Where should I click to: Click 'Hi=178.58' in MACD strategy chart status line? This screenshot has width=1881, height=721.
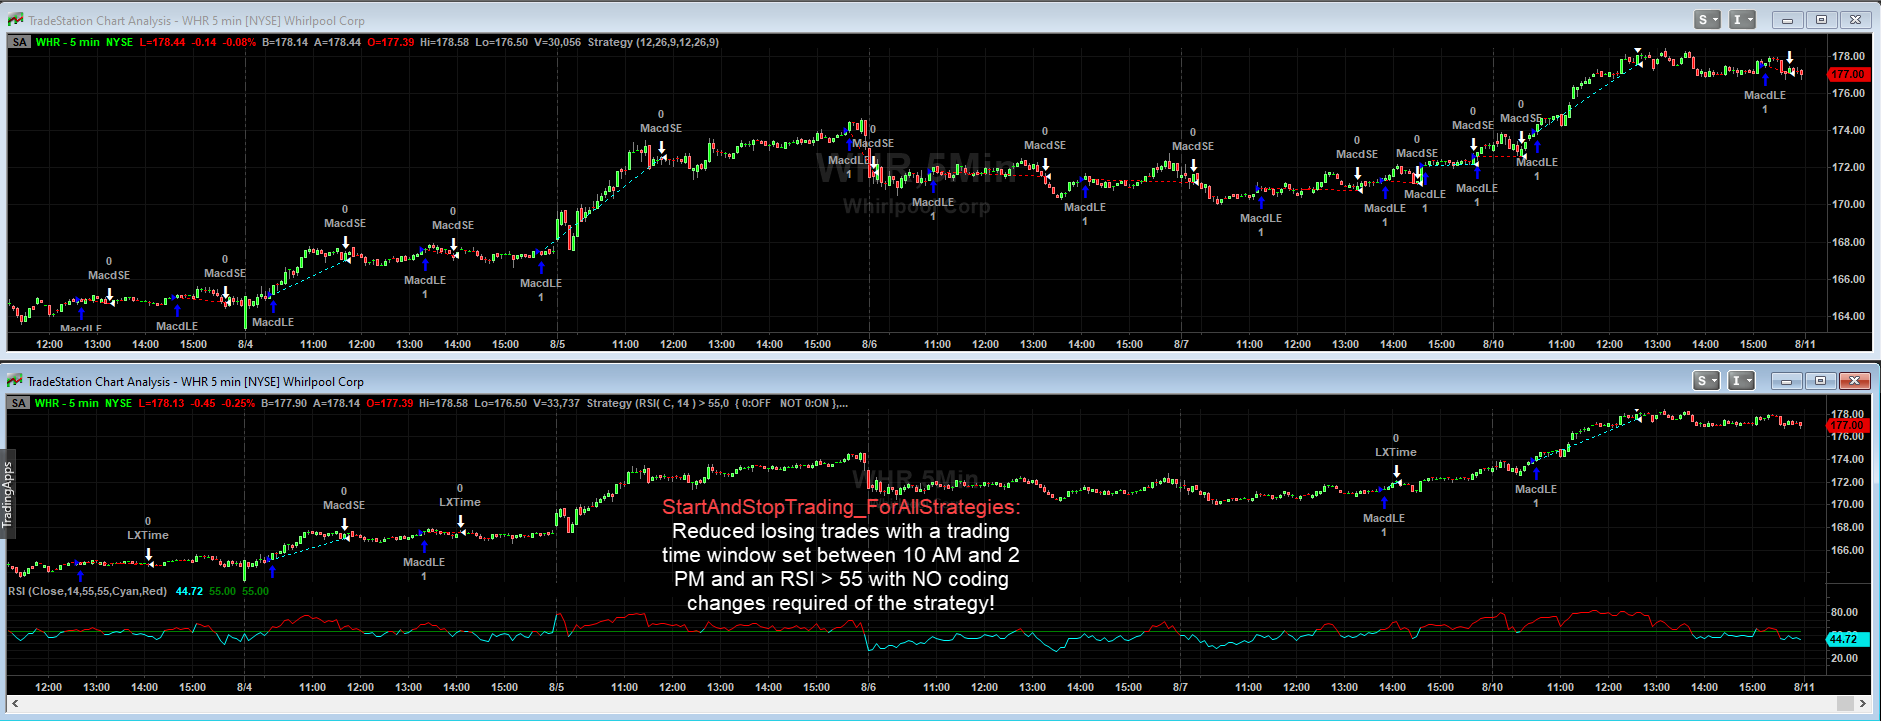[x=444, y=42]
